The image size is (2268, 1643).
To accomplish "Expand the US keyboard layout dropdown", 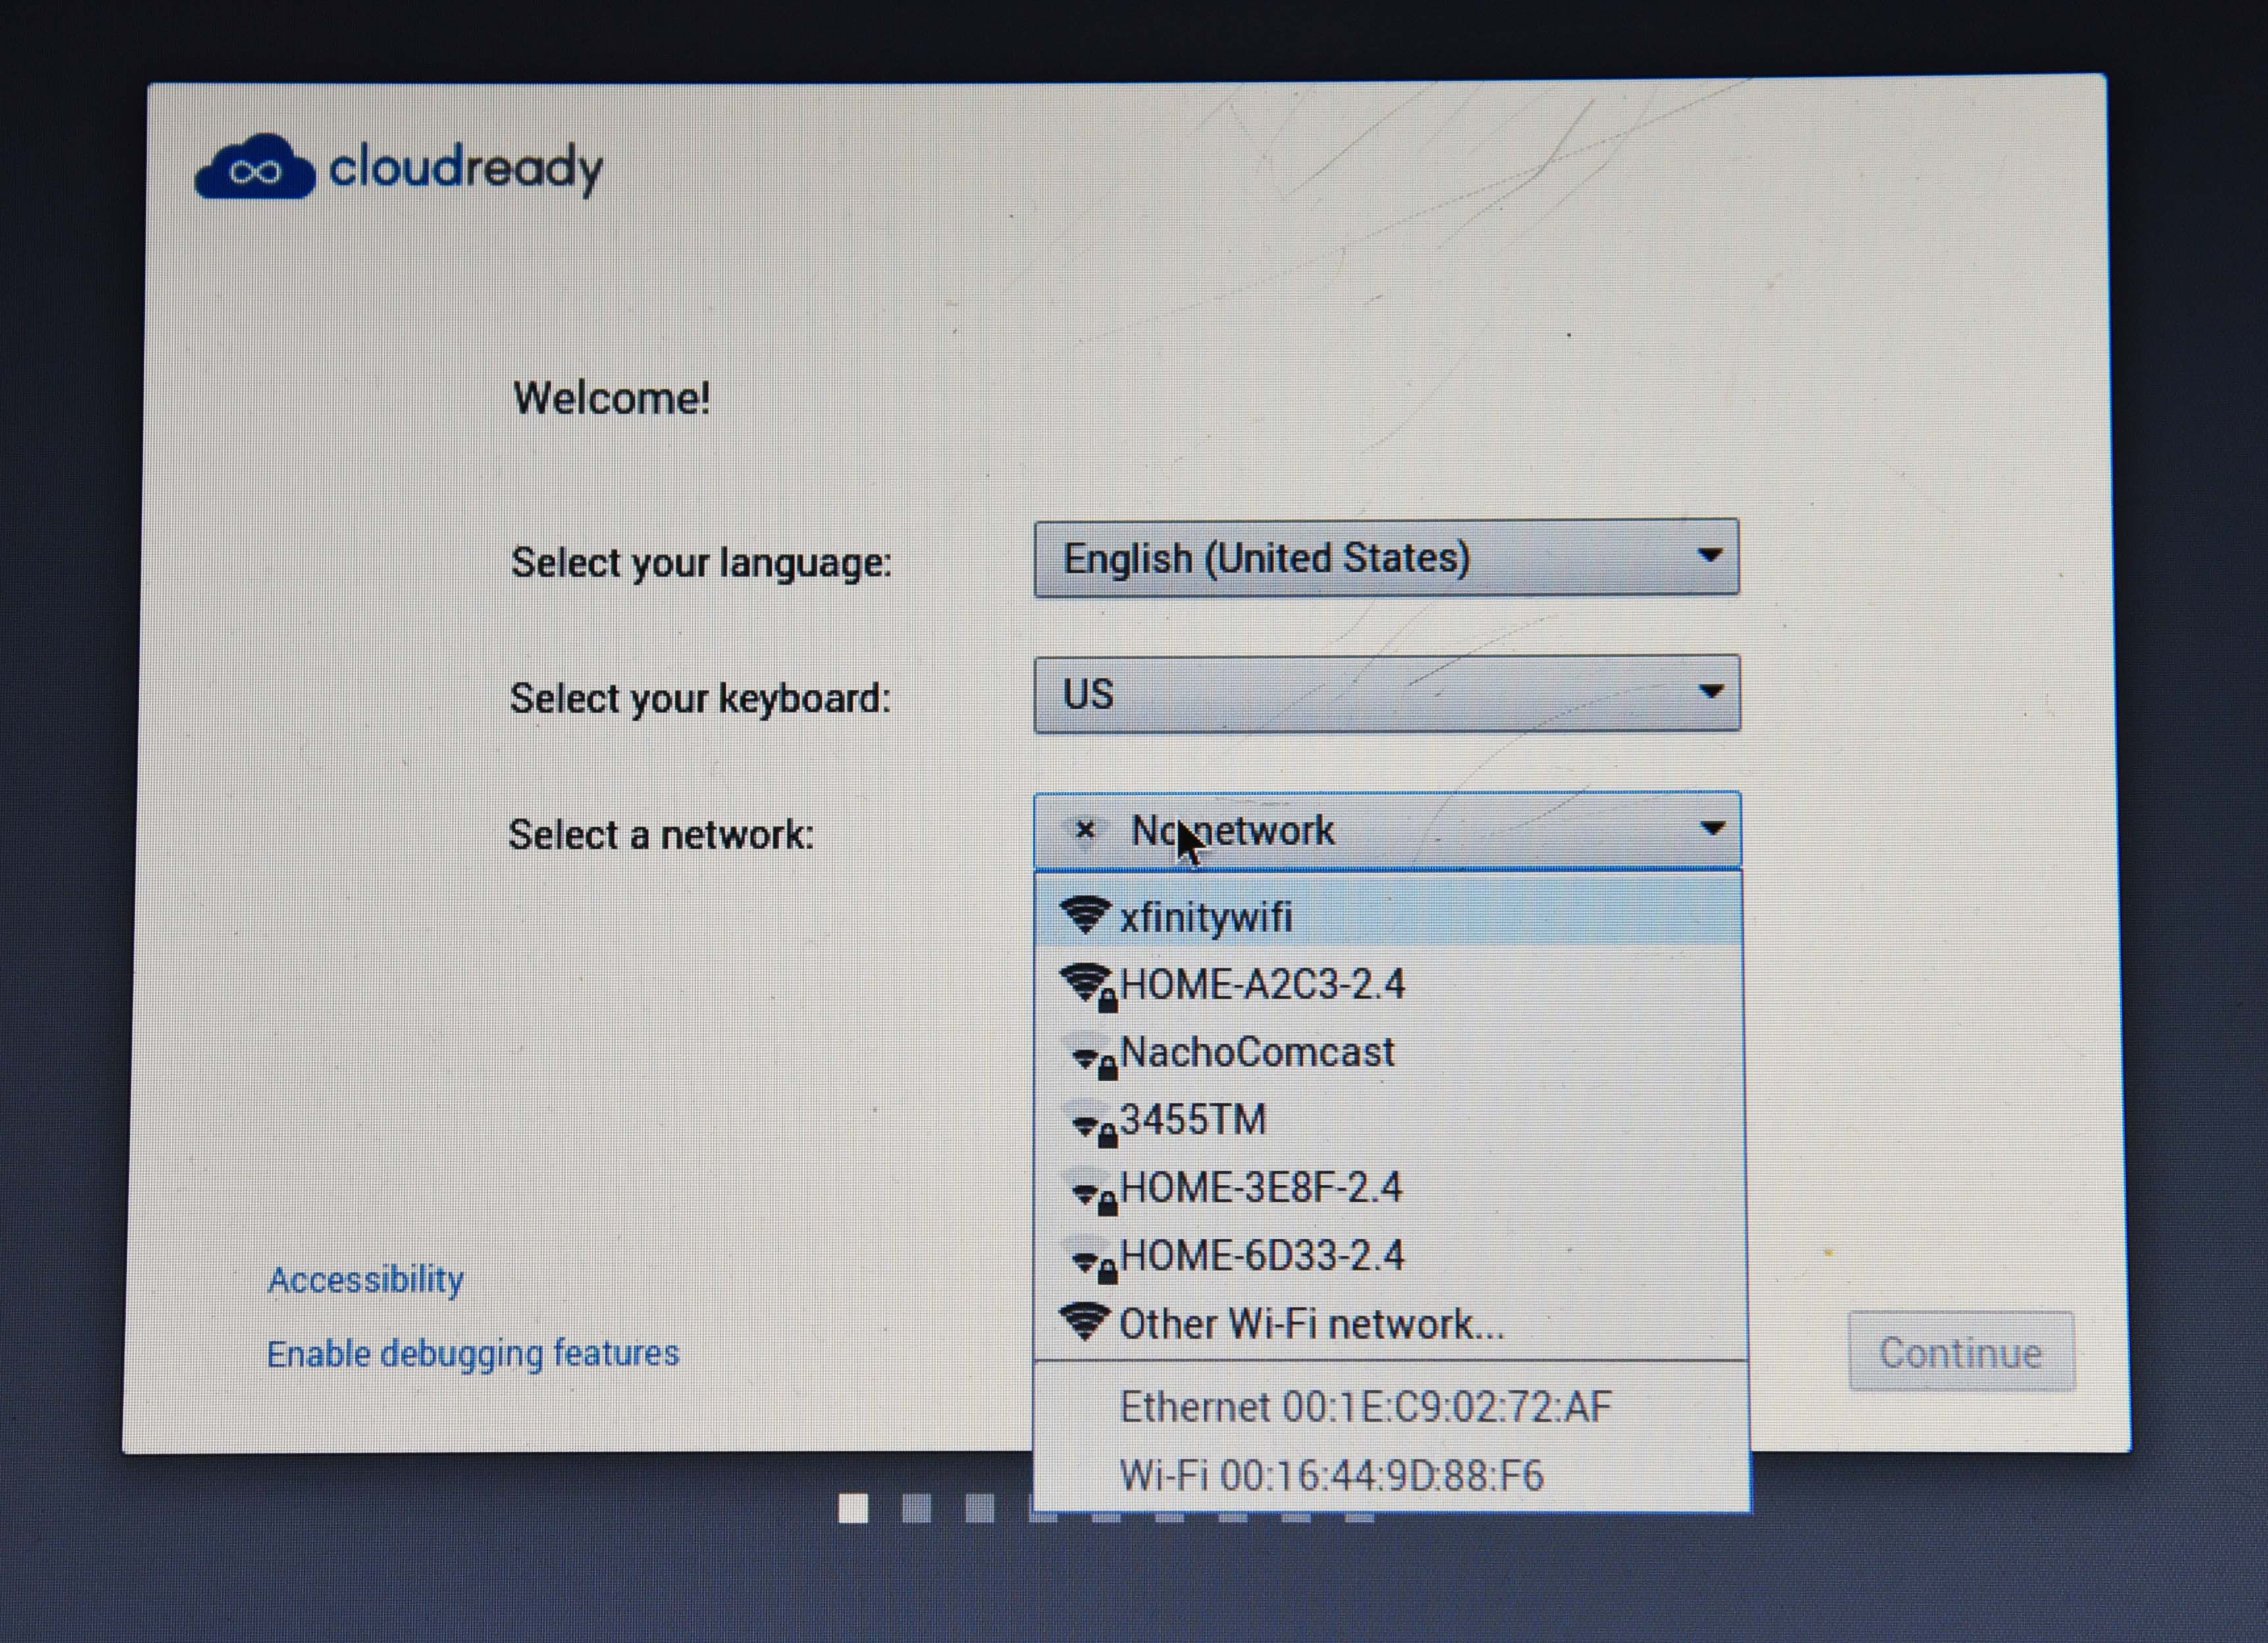I will [x=1387, y=694].
